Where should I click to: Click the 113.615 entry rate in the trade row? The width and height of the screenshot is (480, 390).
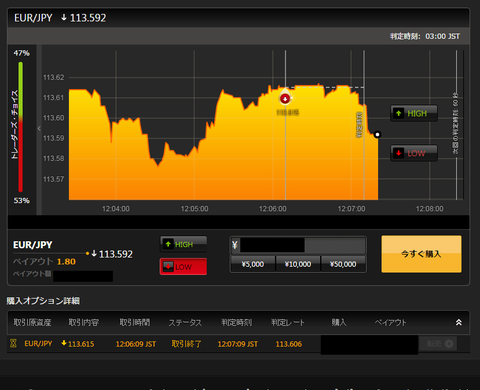point(81,344)
